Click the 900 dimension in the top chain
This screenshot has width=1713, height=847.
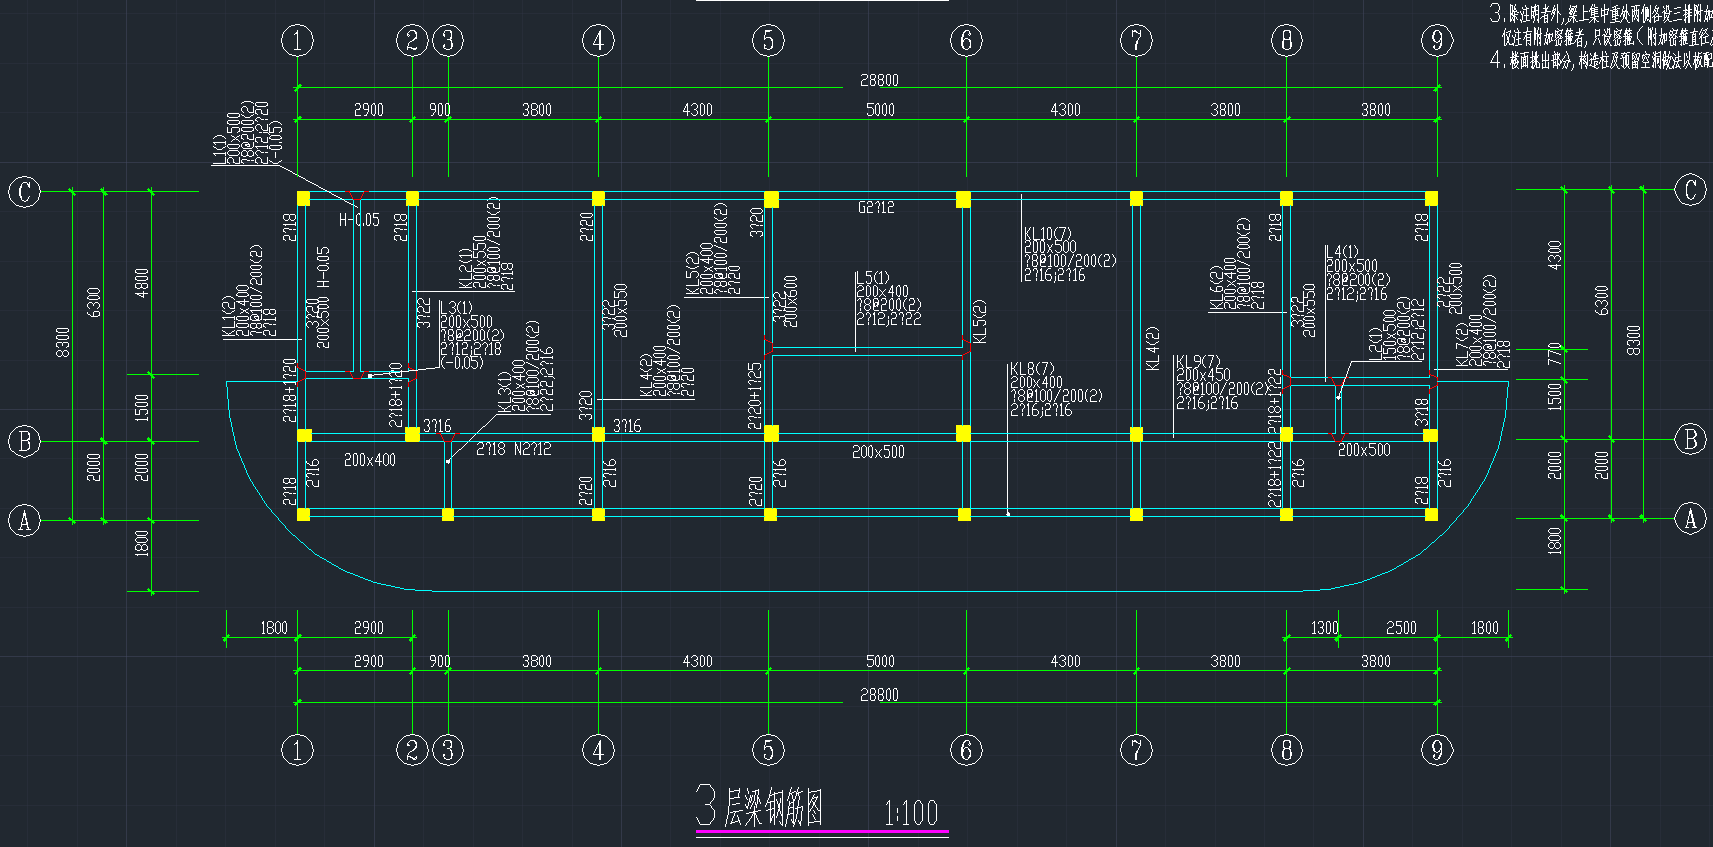[440, 110]
